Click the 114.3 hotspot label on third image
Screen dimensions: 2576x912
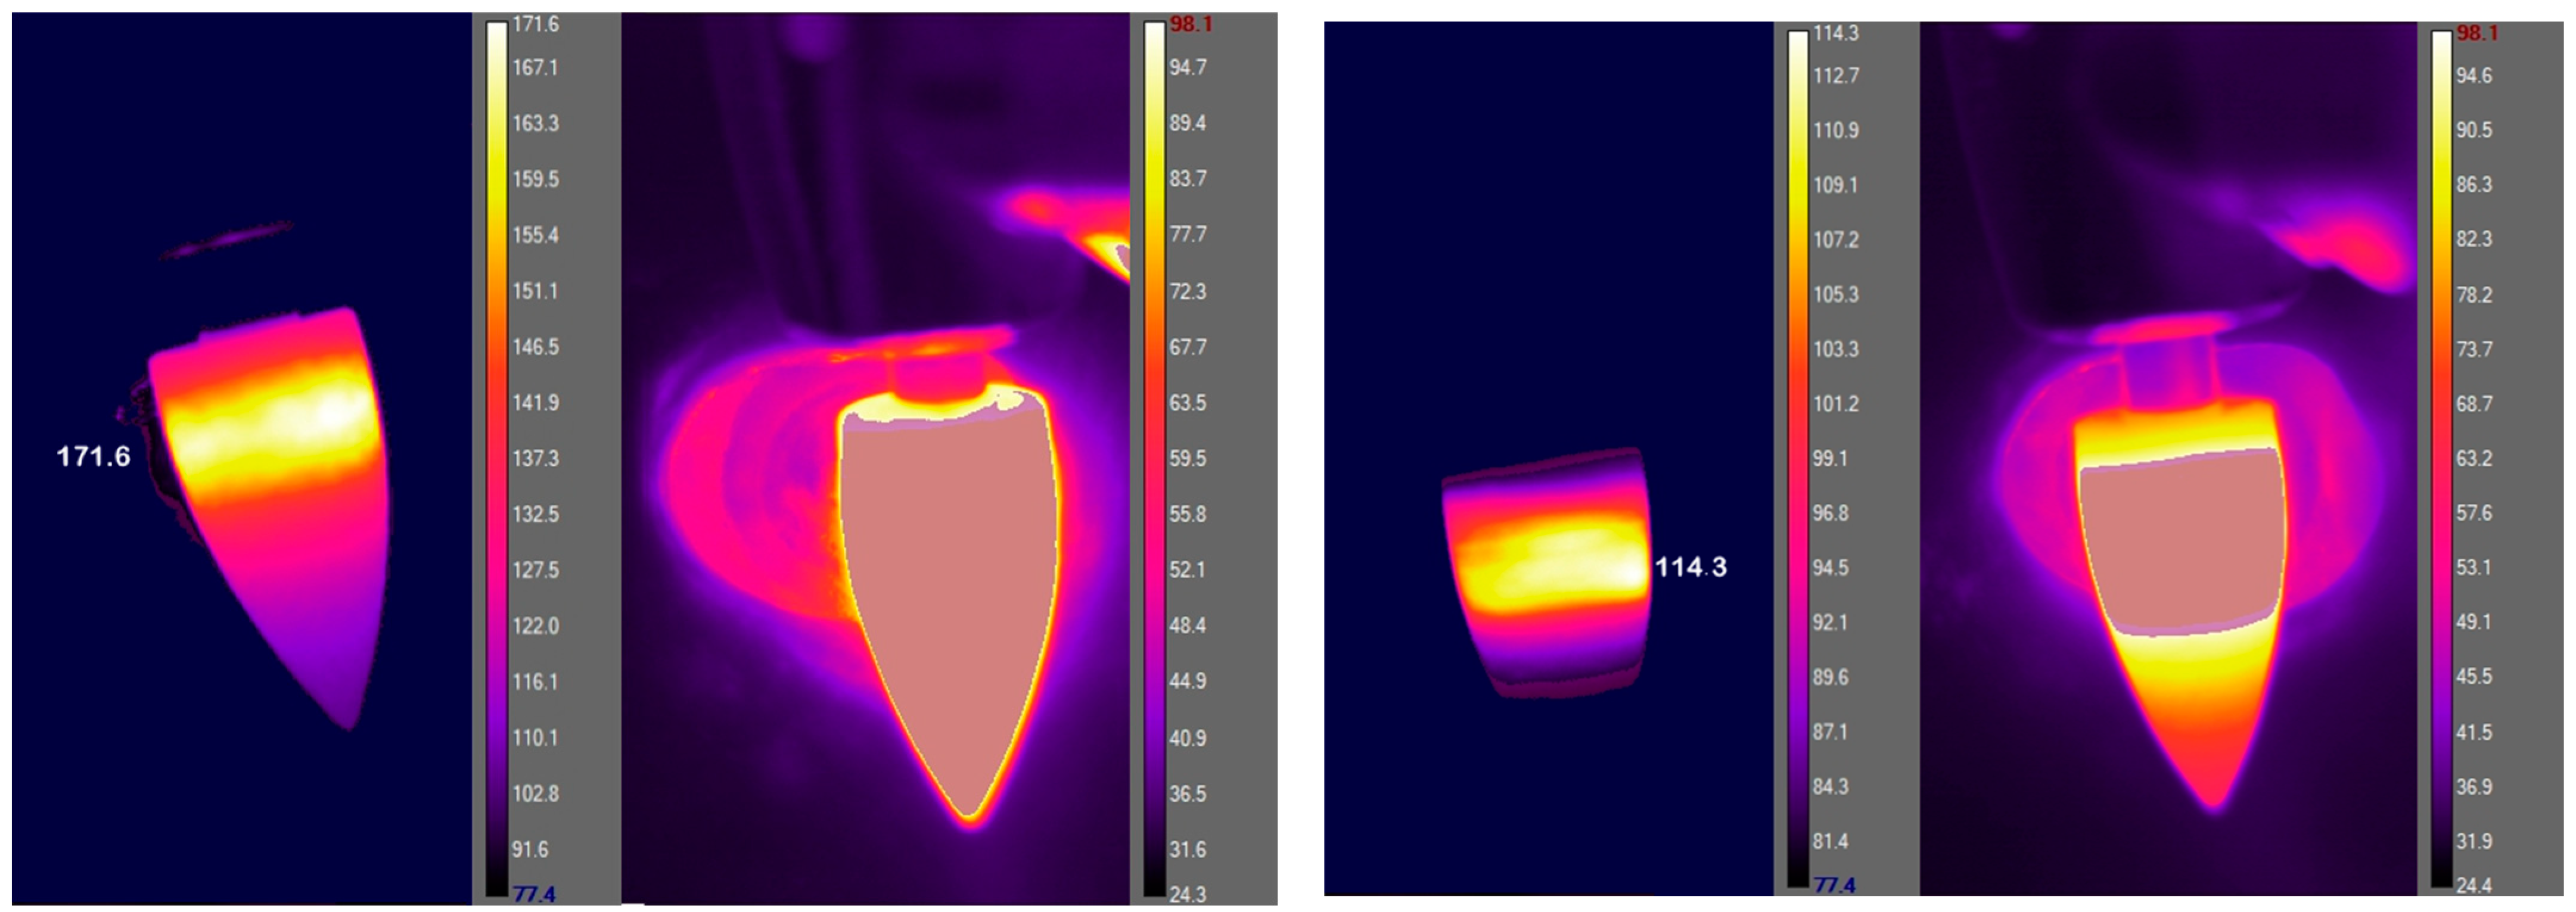[x=1690, y=567]
